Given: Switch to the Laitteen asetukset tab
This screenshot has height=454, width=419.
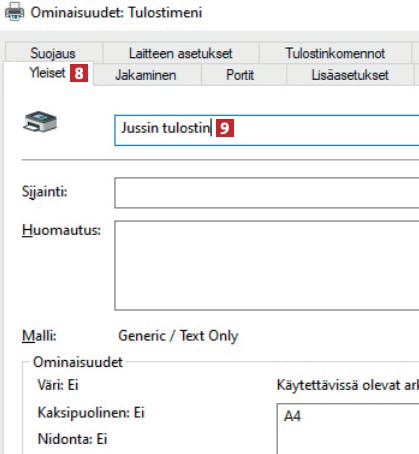Looking at the screenshot, I should pyautogui.click(x=181, y=53).
